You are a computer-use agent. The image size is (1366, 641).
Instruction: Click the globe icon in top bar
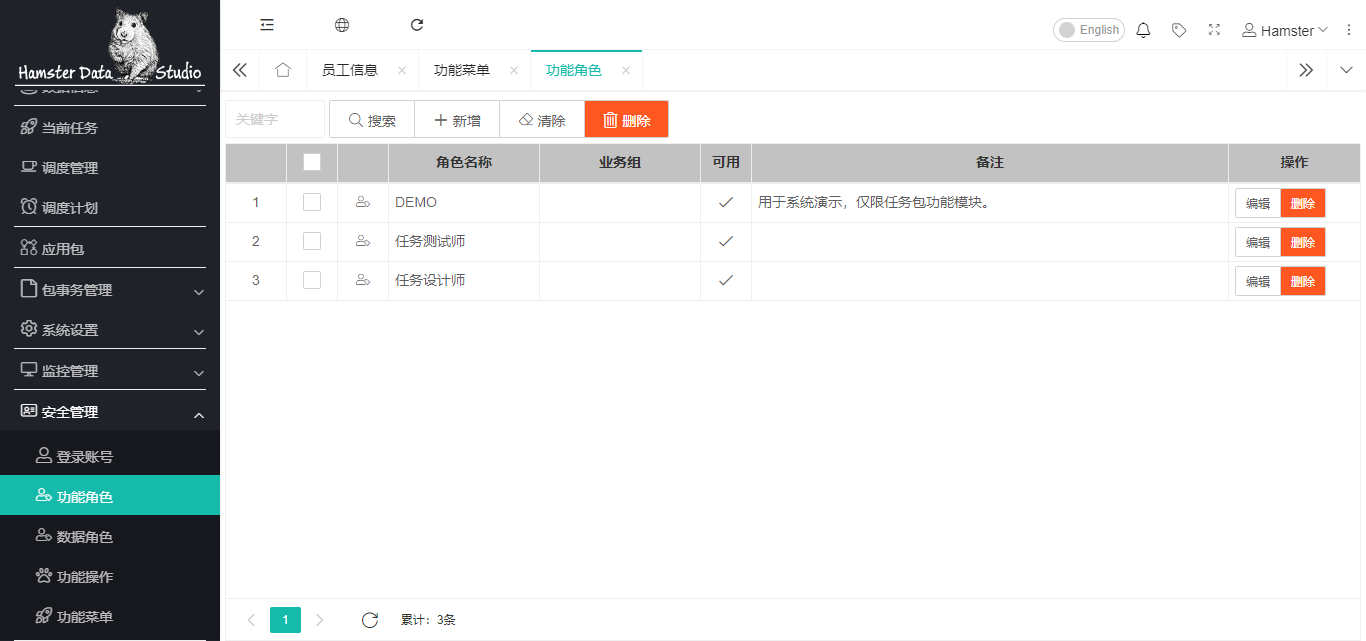point(342,25)
